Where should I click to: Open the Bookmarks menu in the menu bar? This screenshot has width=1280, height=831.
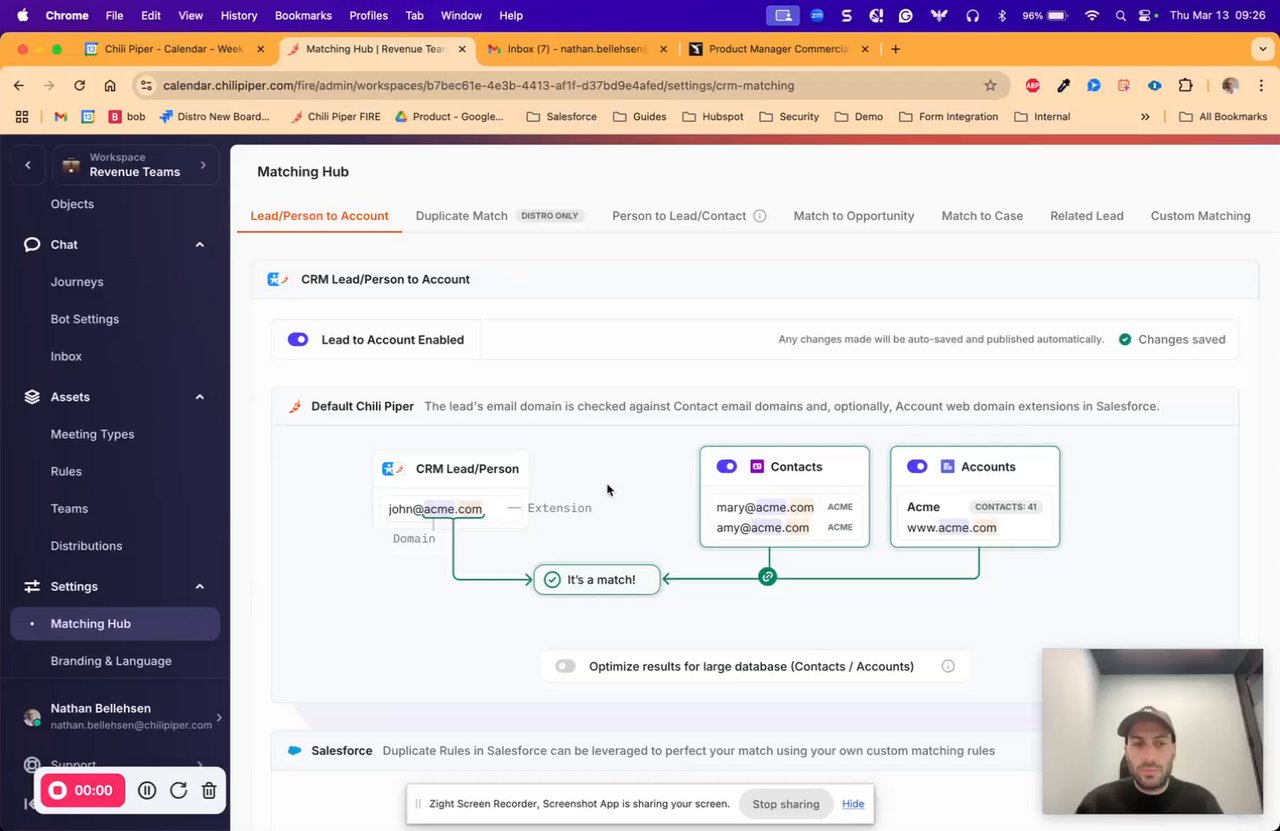tap(303, 16)
